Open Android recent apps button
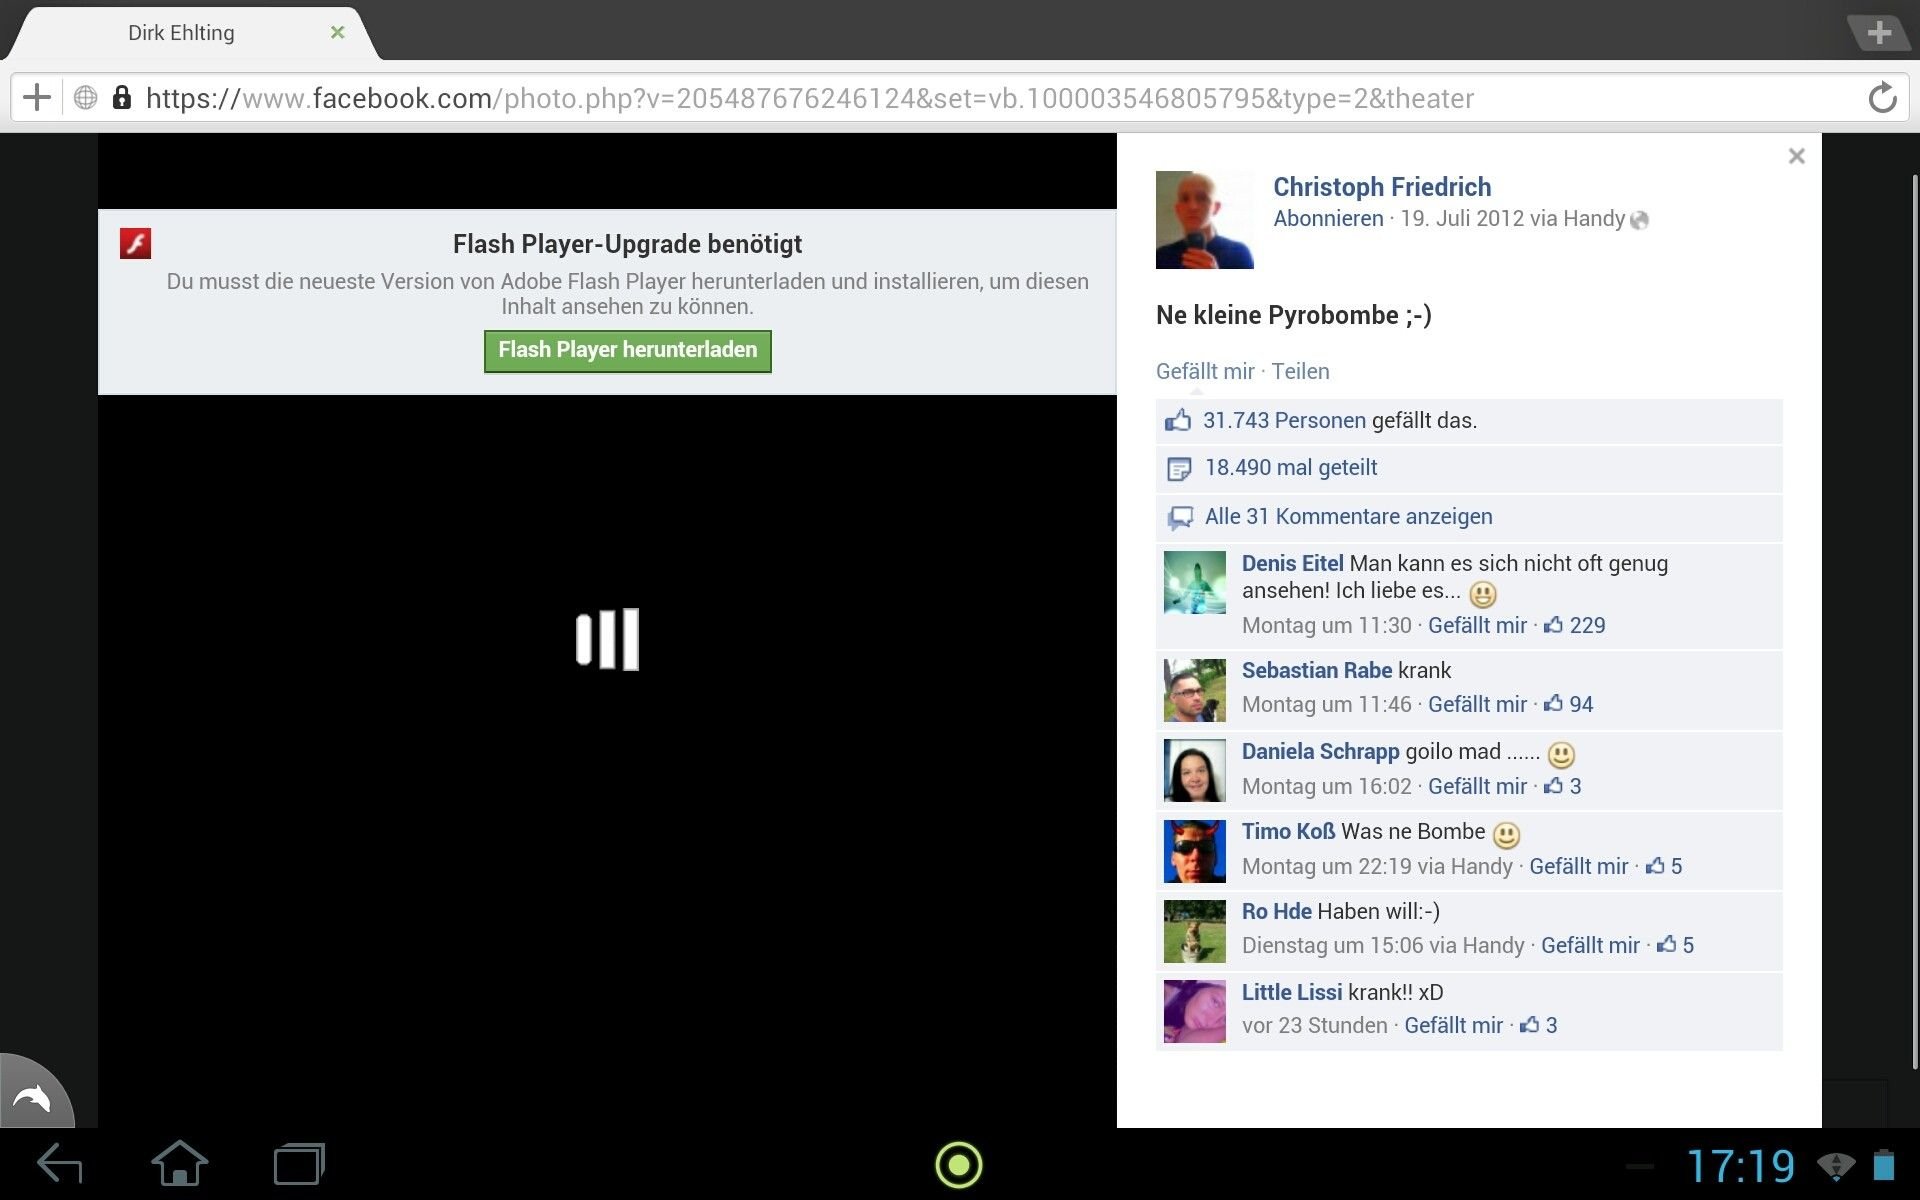 point(299,1164)
